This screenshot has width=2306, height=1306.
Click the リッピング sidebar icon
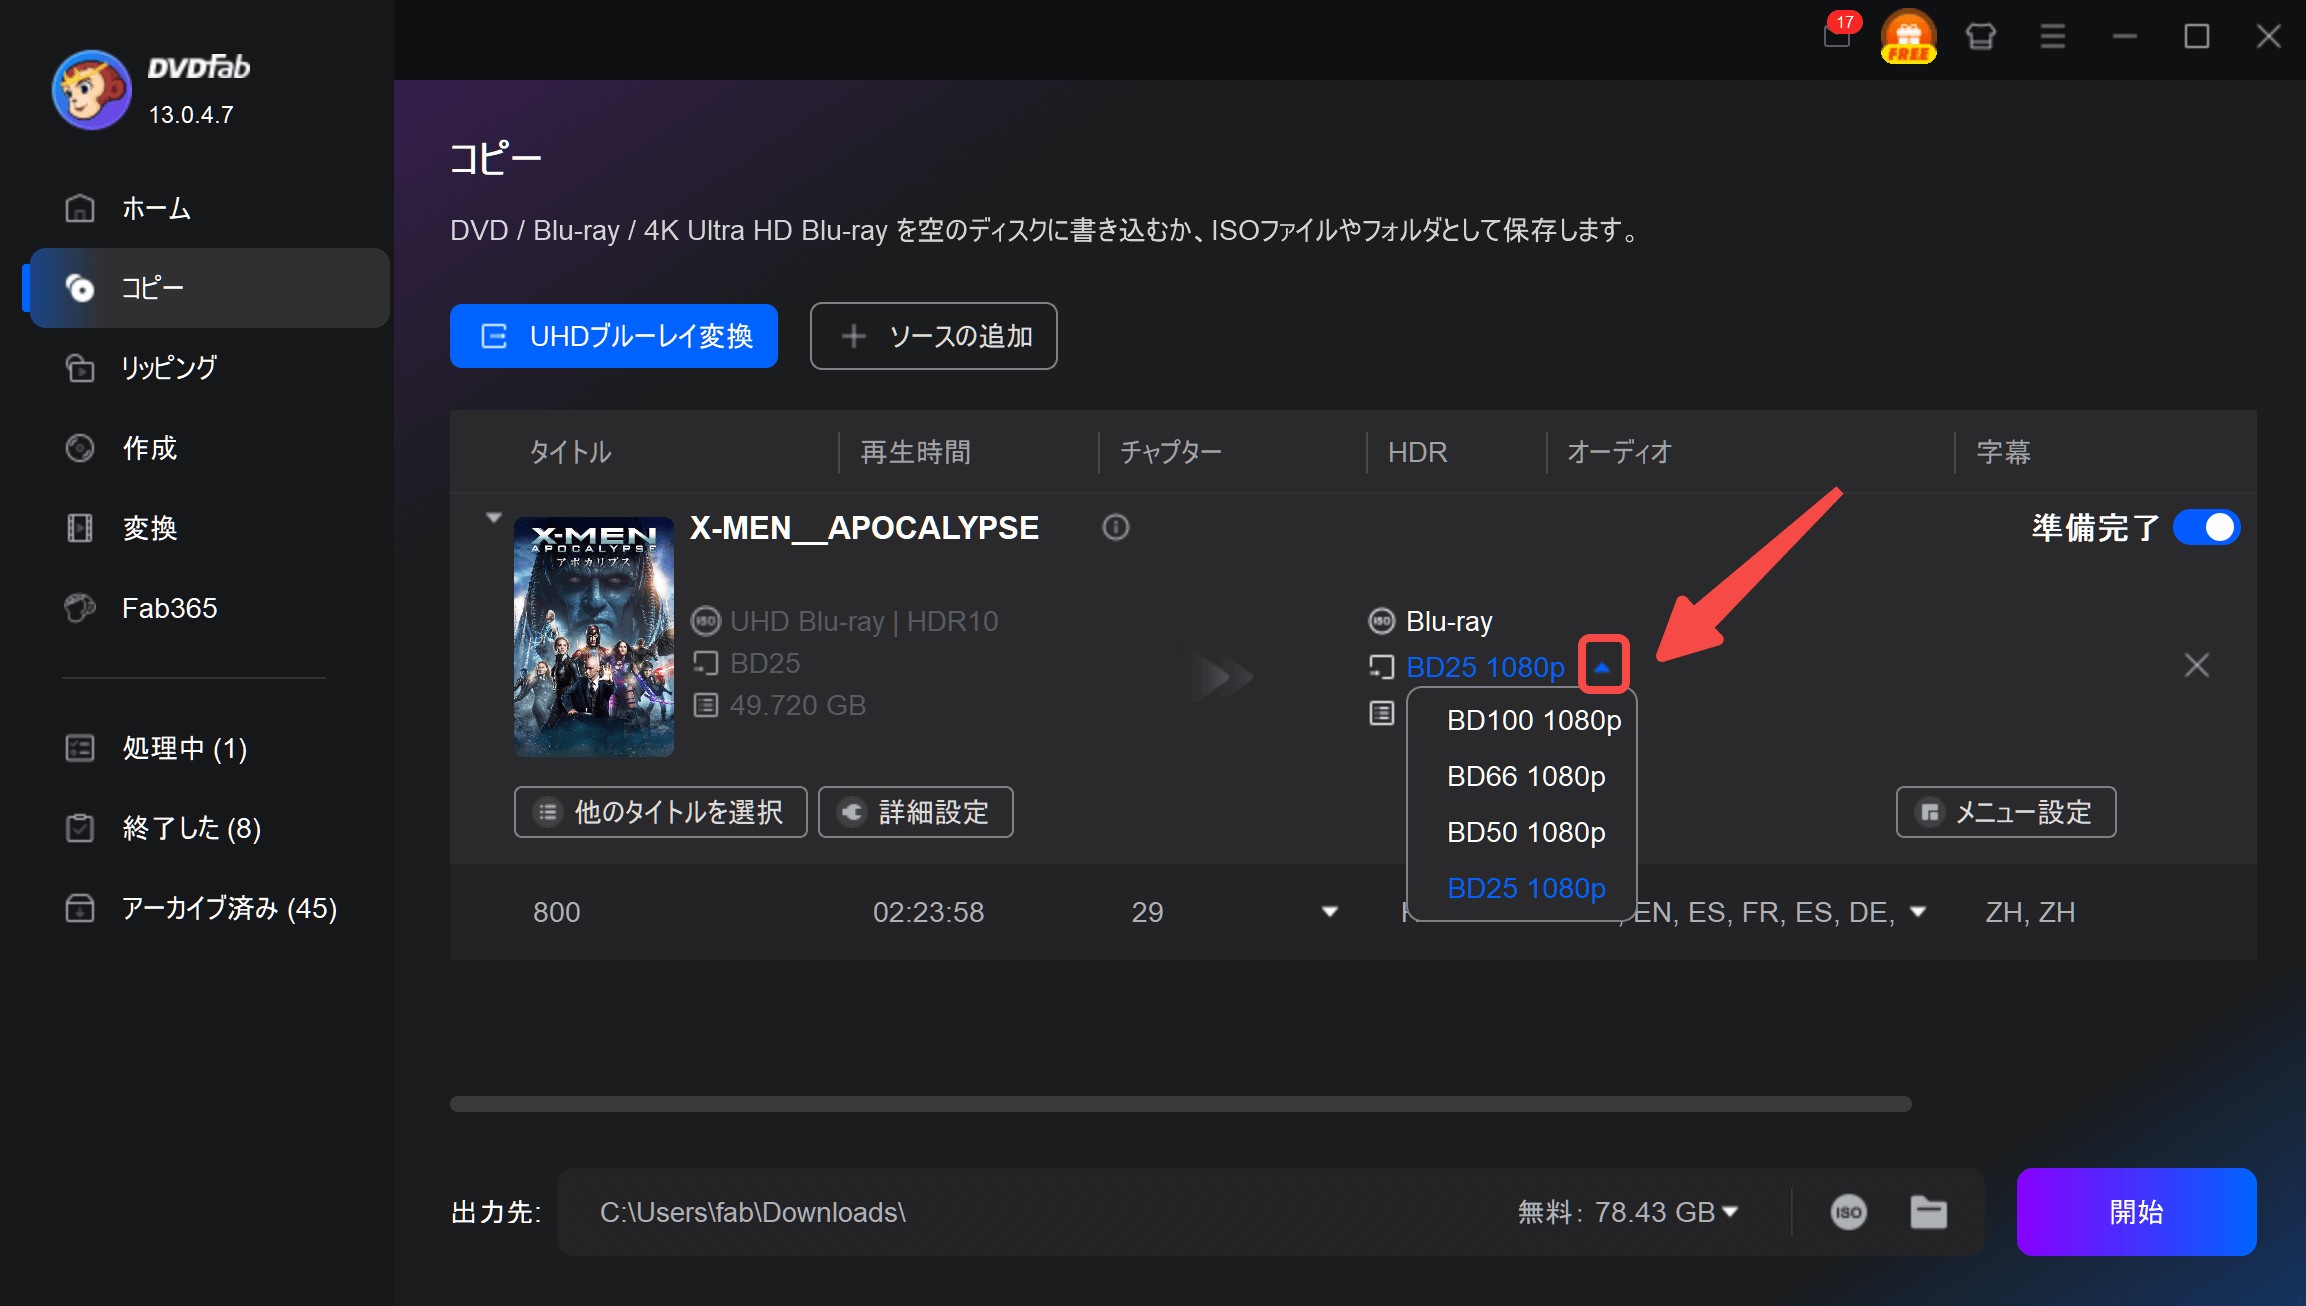point(80,368)
